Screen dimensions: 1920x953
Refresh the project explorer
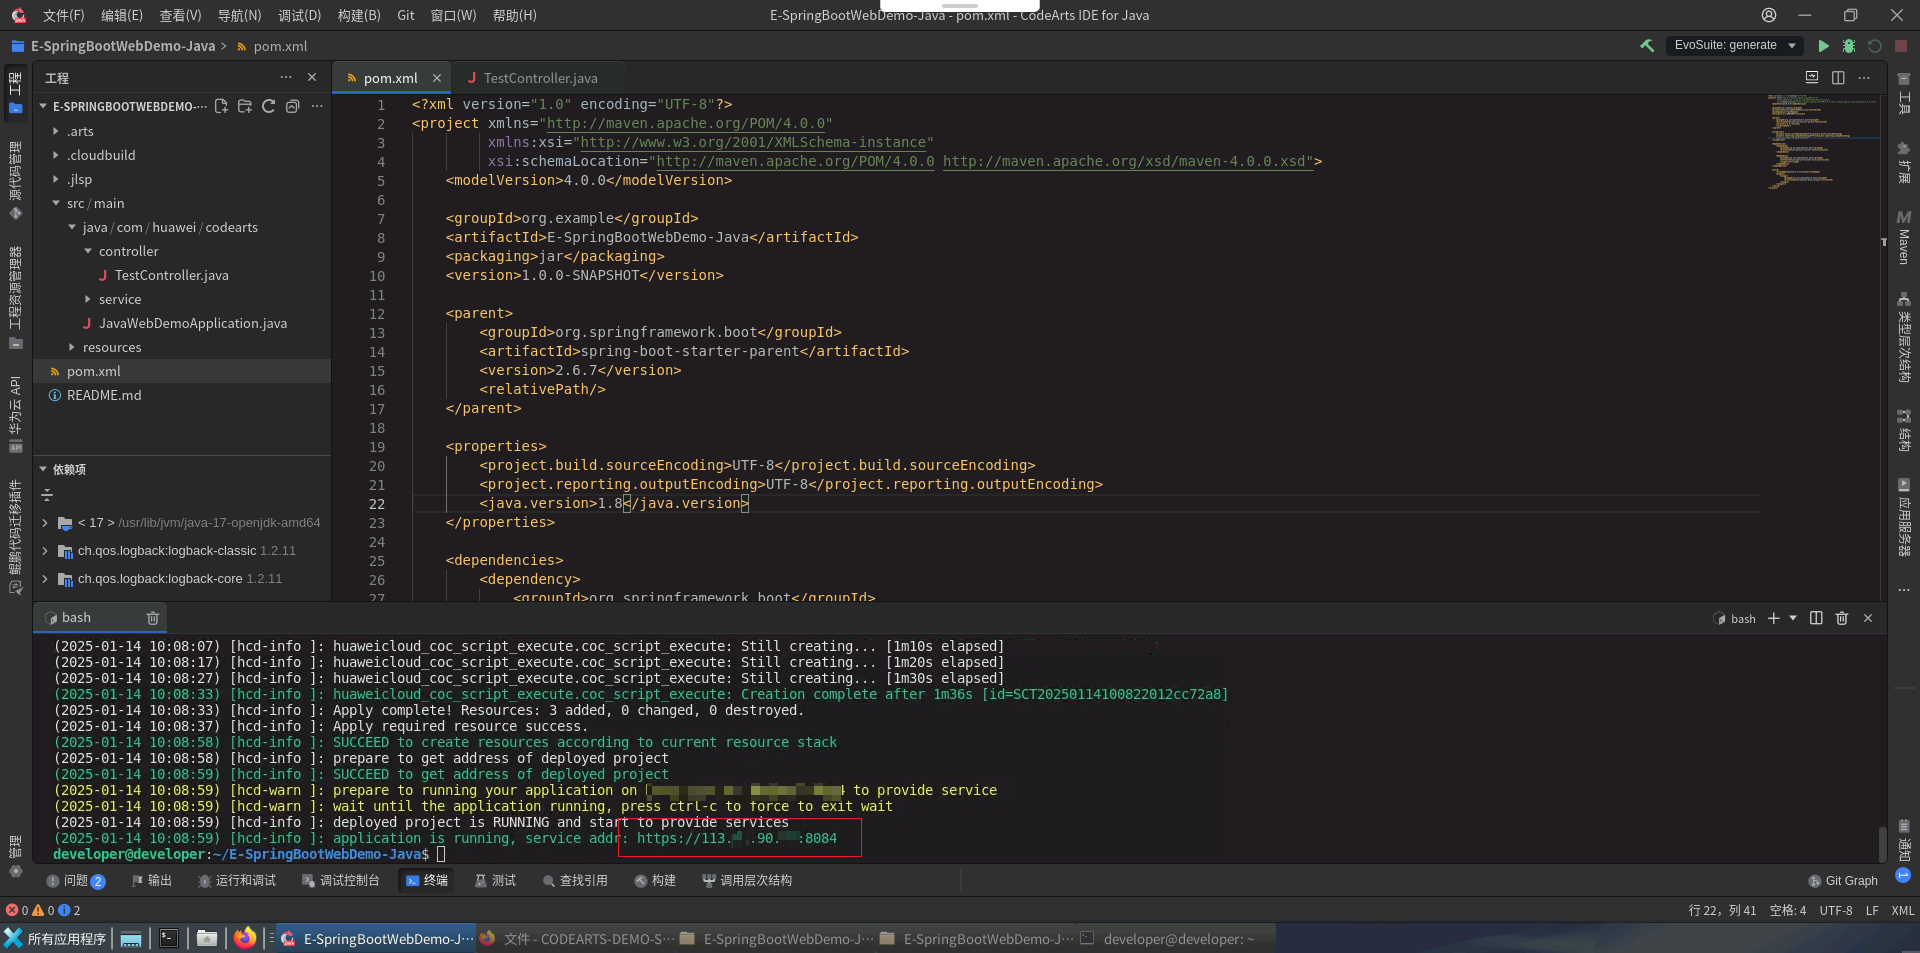(x=269, y=106)
